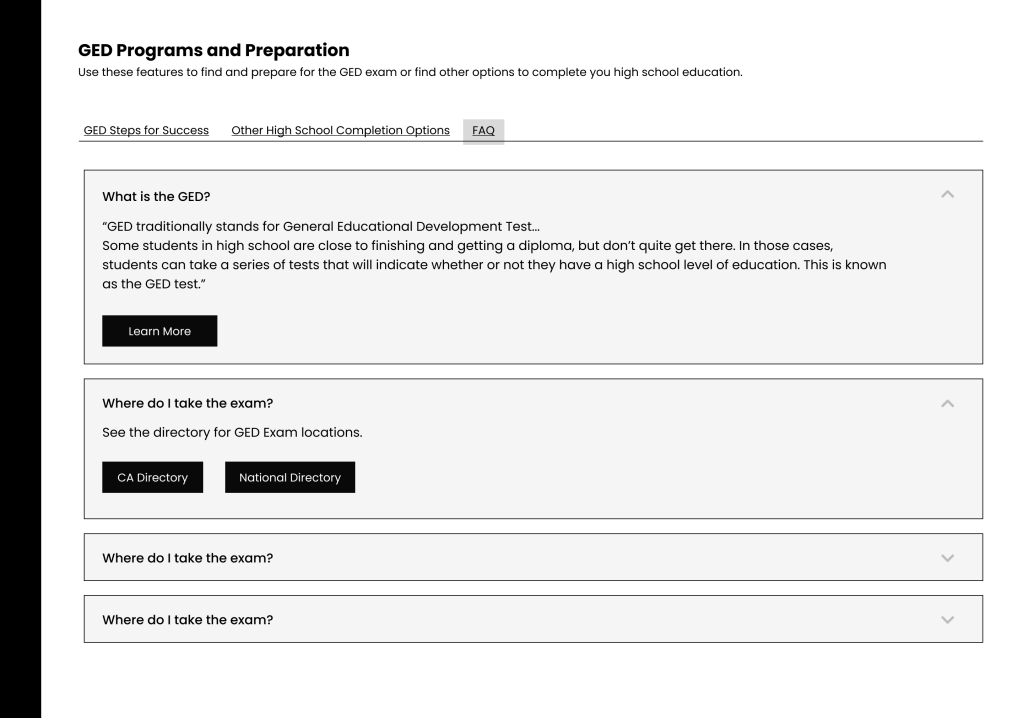The height and width of the screenshot is (718, 1023).
Task: Click the "GED Programs and Preparation" heading
Action: pos(213,49)
